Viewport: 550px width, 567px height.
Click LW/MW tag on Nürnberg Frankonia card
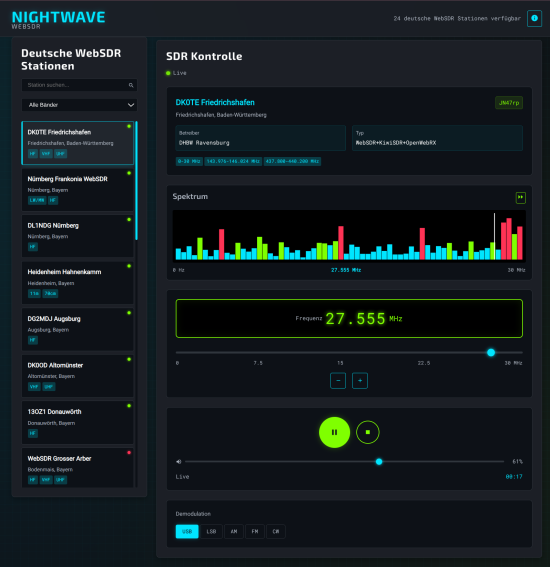(x=37, y=200)
